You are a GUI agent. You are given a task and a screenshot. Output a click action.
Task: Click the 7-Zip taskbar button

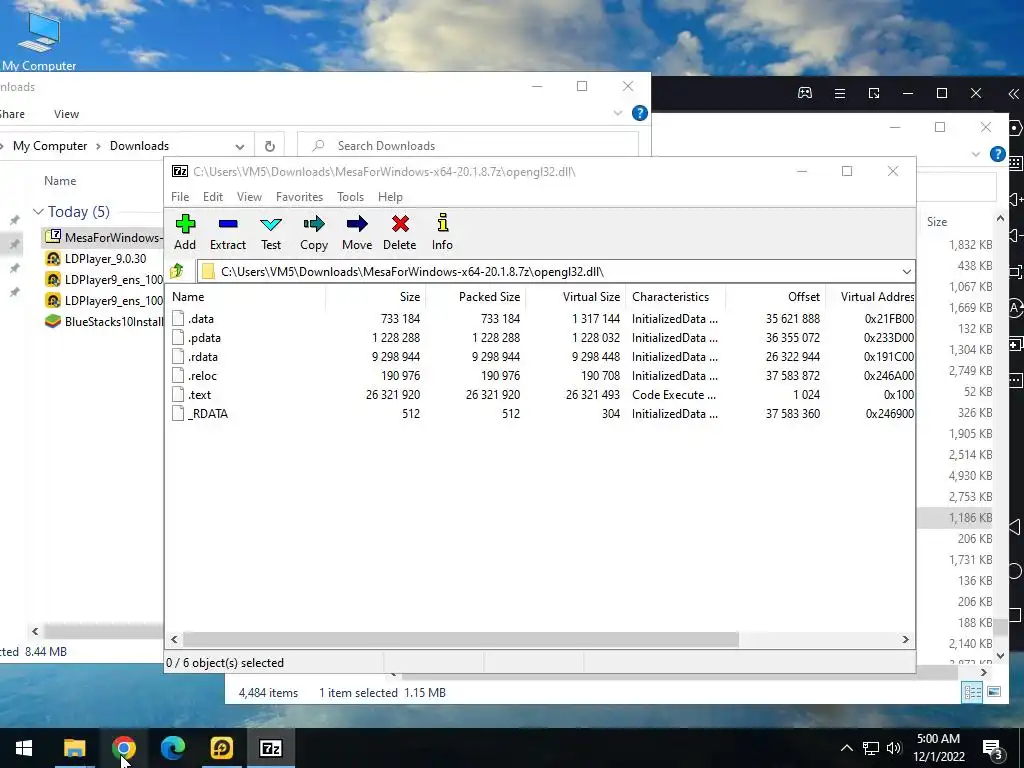tap(271, 748)
